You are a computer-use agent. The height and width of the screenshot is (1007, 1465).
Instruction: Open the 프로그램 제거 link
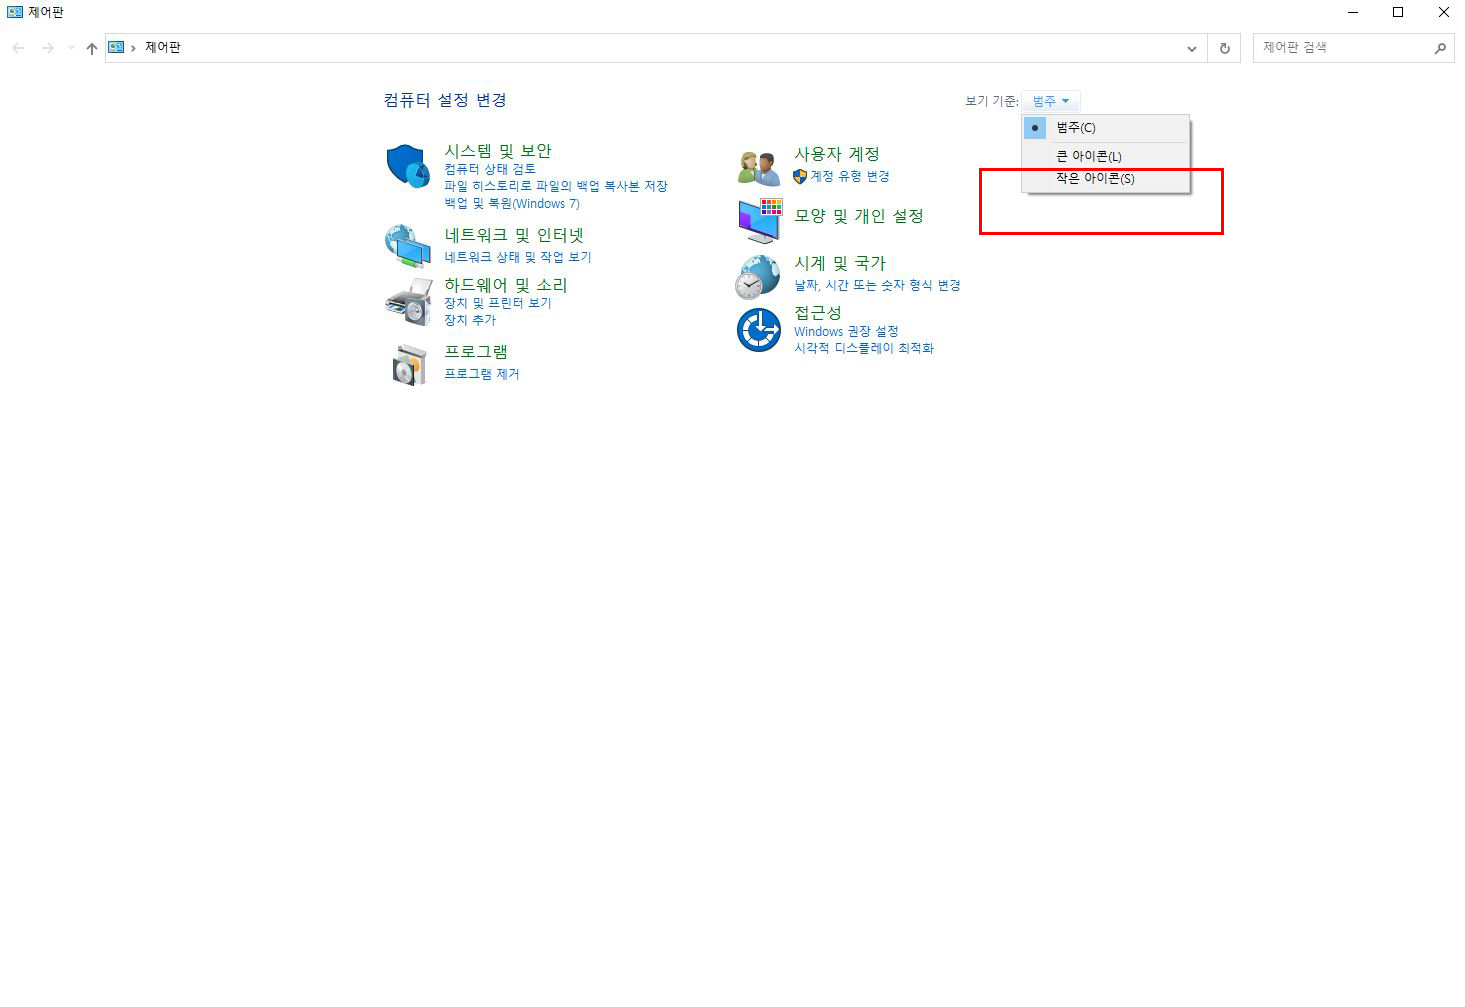[x=481, y=374]
